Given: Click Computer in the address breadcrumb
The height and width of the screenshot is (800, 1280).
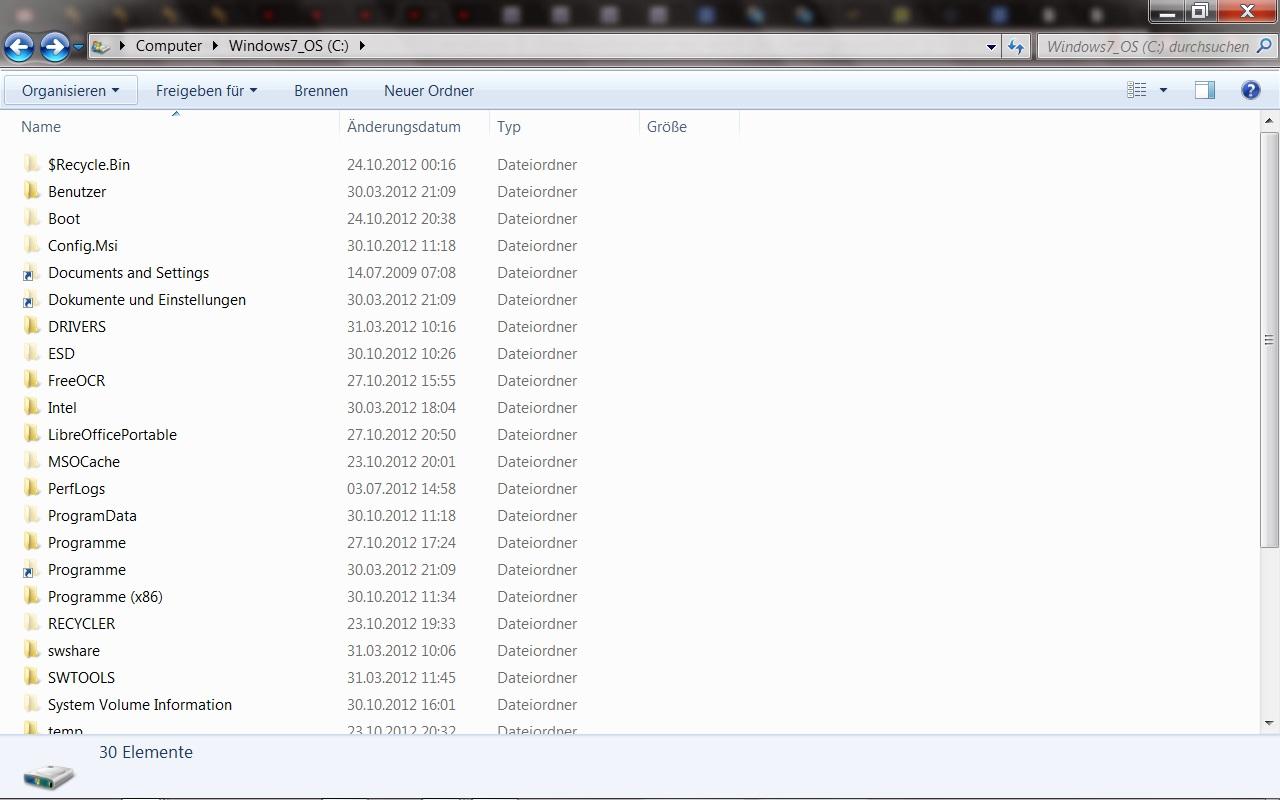Looking at the screenshot, I should (169, 46).
